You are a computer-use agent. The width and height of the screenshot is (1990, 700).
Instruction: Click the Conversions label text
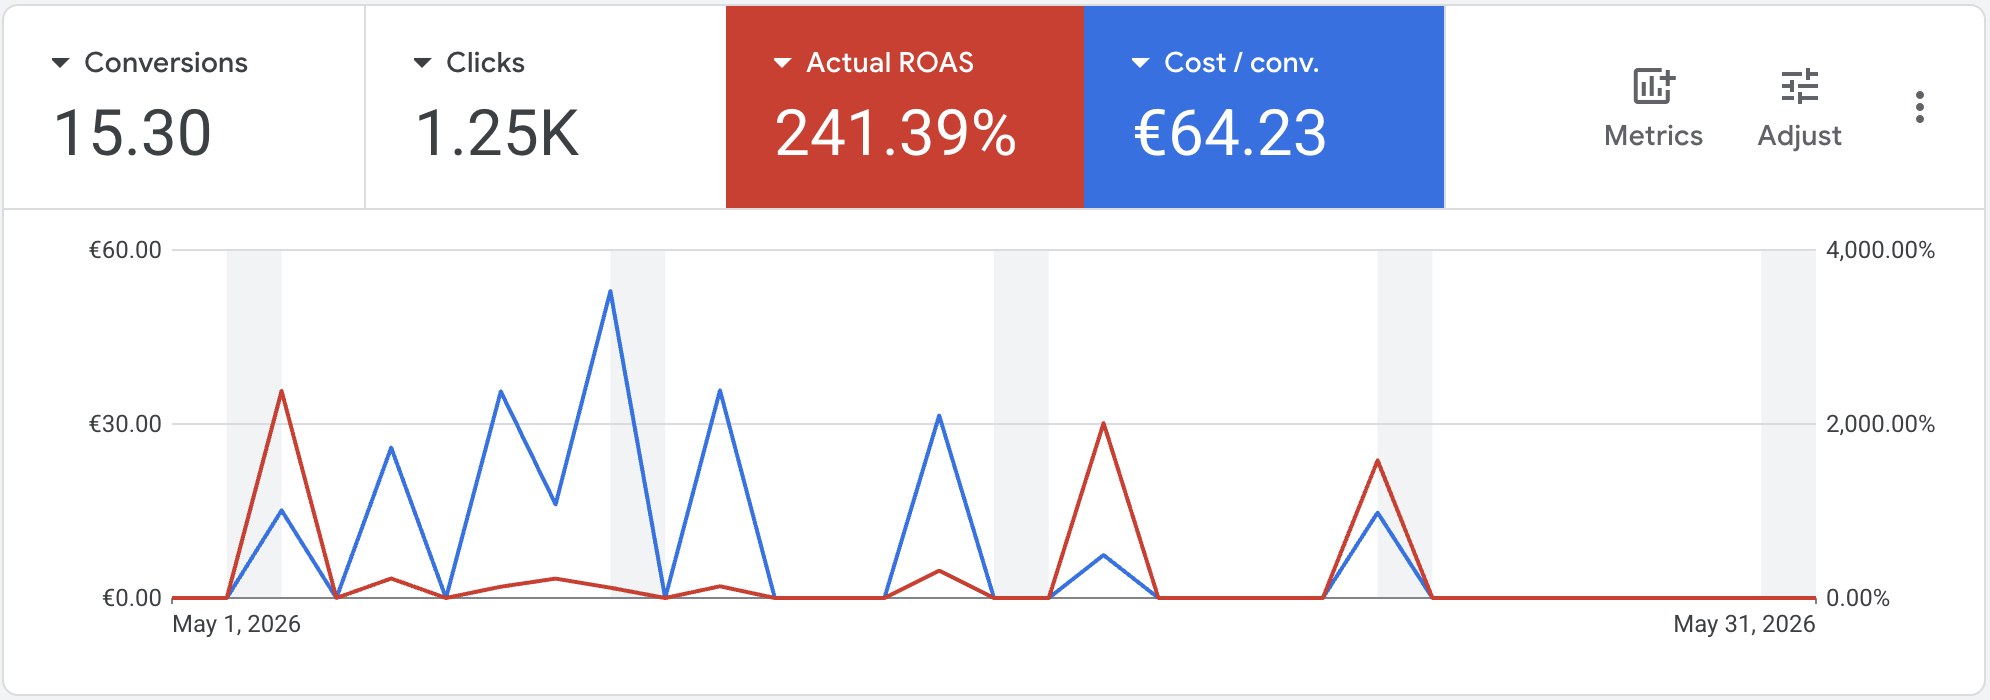coord(166,63)
